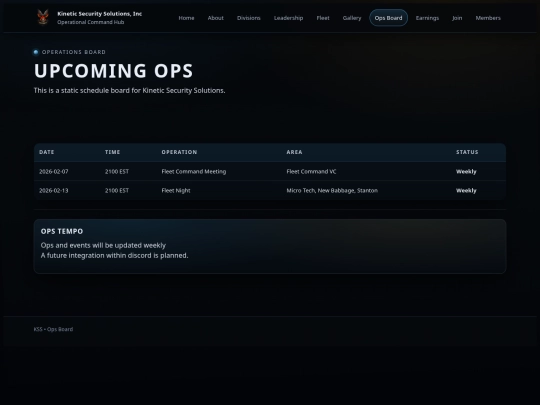Open the Members page
540x405 pixels.
(x=488, y=18)
